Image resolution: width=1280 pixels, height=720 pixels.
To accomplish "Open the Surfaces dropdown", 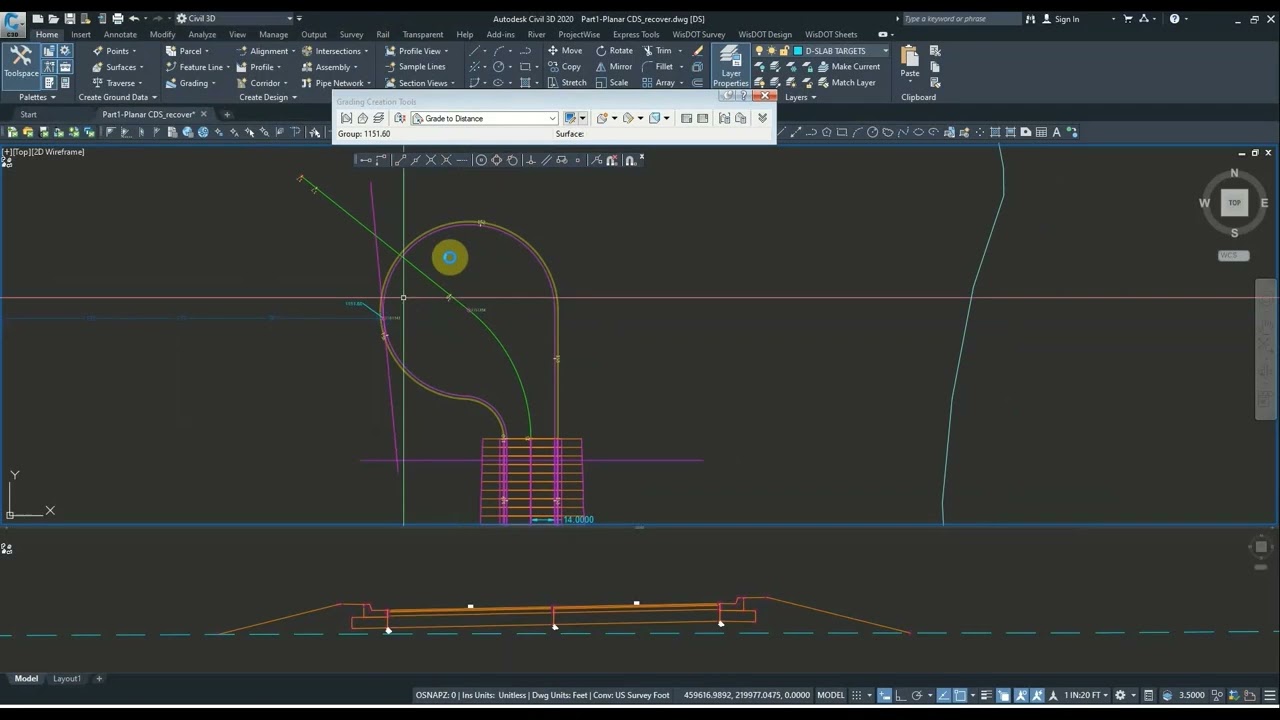I will point(118,67).
